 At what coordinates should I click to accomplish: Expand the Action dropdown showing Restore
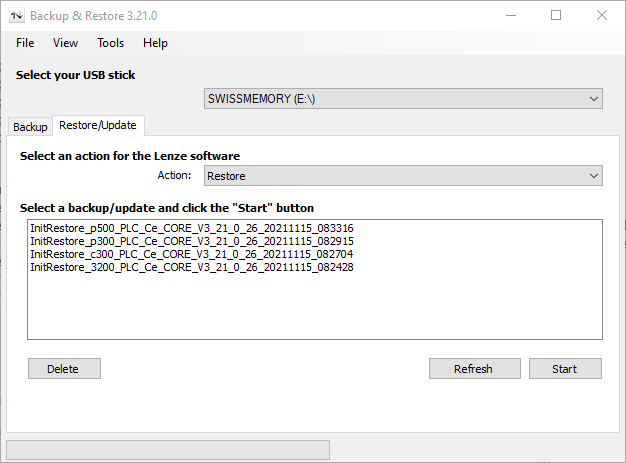pos(403,176)
